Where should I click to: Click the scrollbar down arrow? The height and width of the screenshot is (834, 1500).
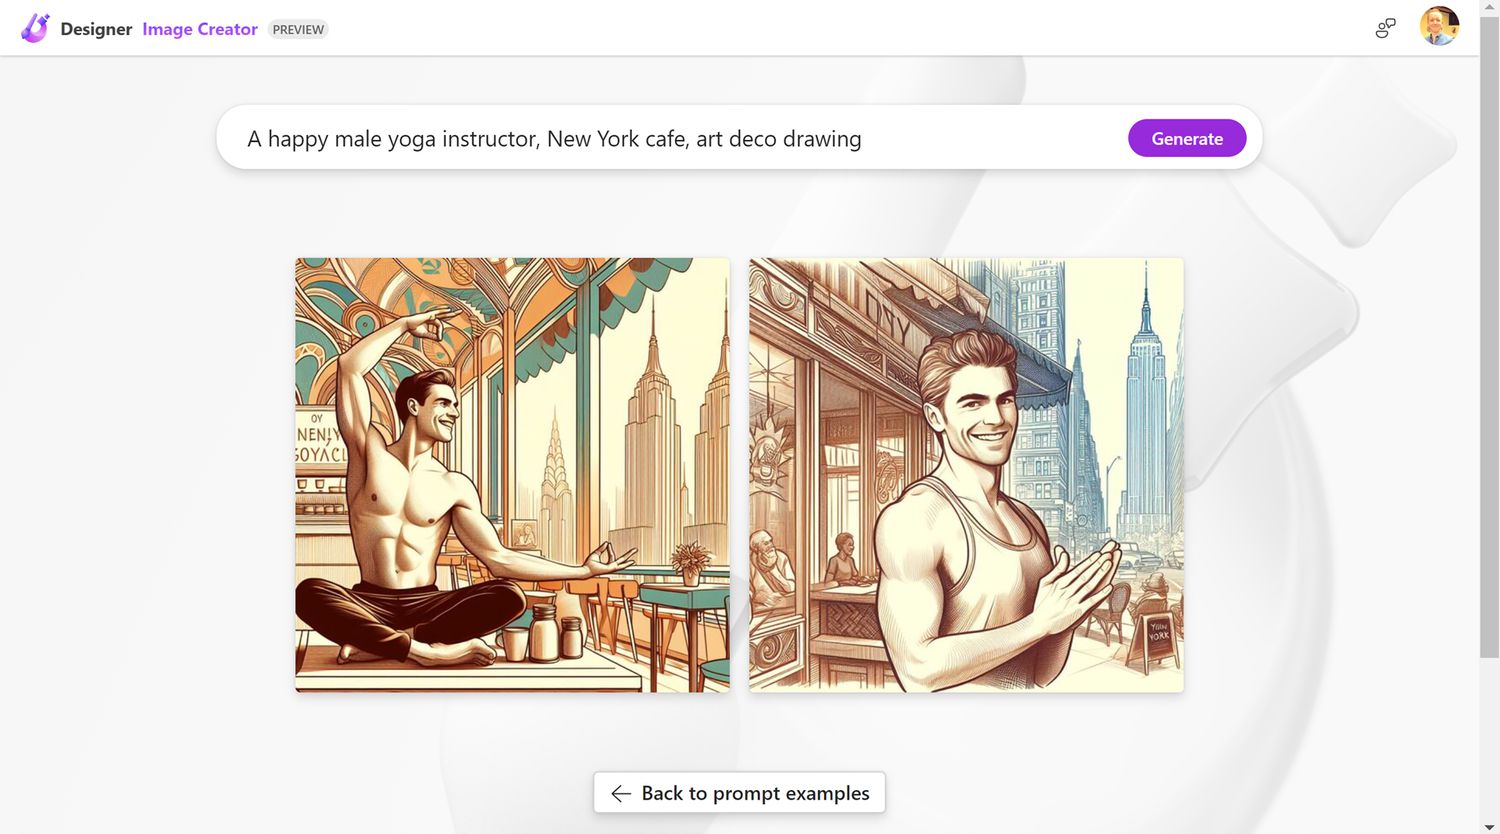click(x=1490, y=827)
